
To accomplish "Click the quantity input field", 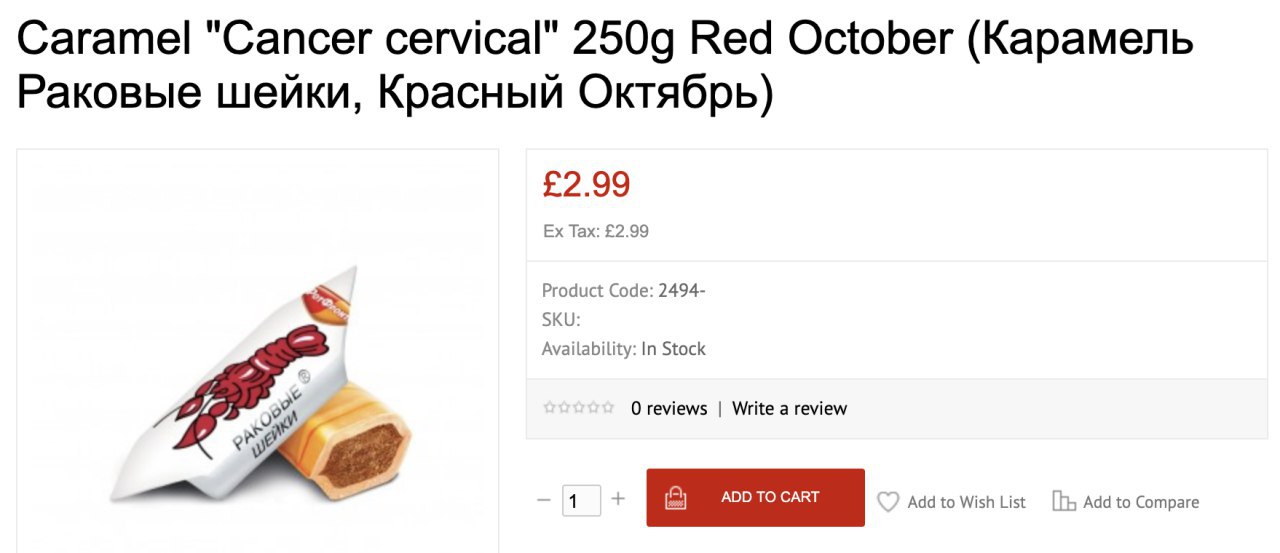I will pos(581,500).
